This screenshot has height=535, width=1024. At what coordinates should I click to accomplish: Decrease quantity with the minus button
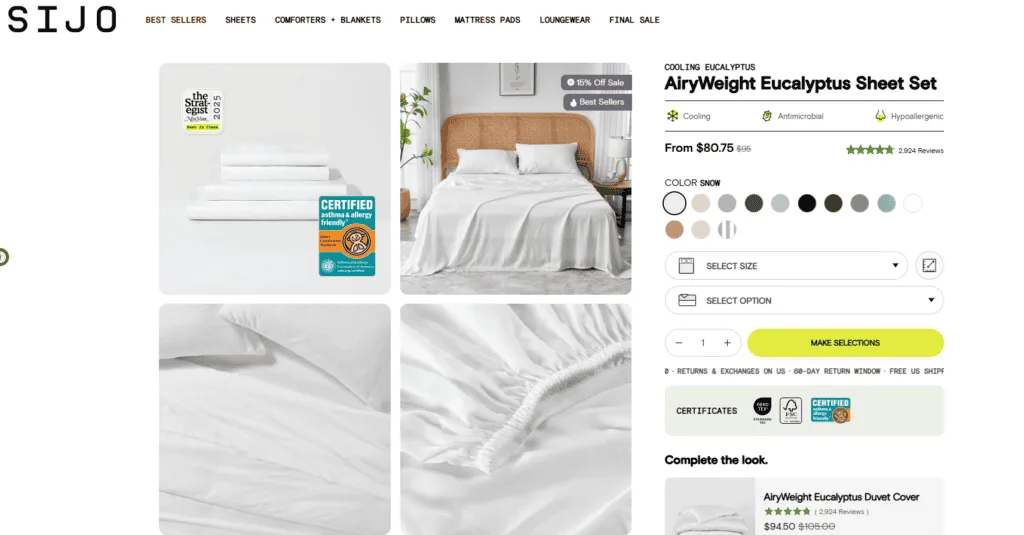[679, 343]
